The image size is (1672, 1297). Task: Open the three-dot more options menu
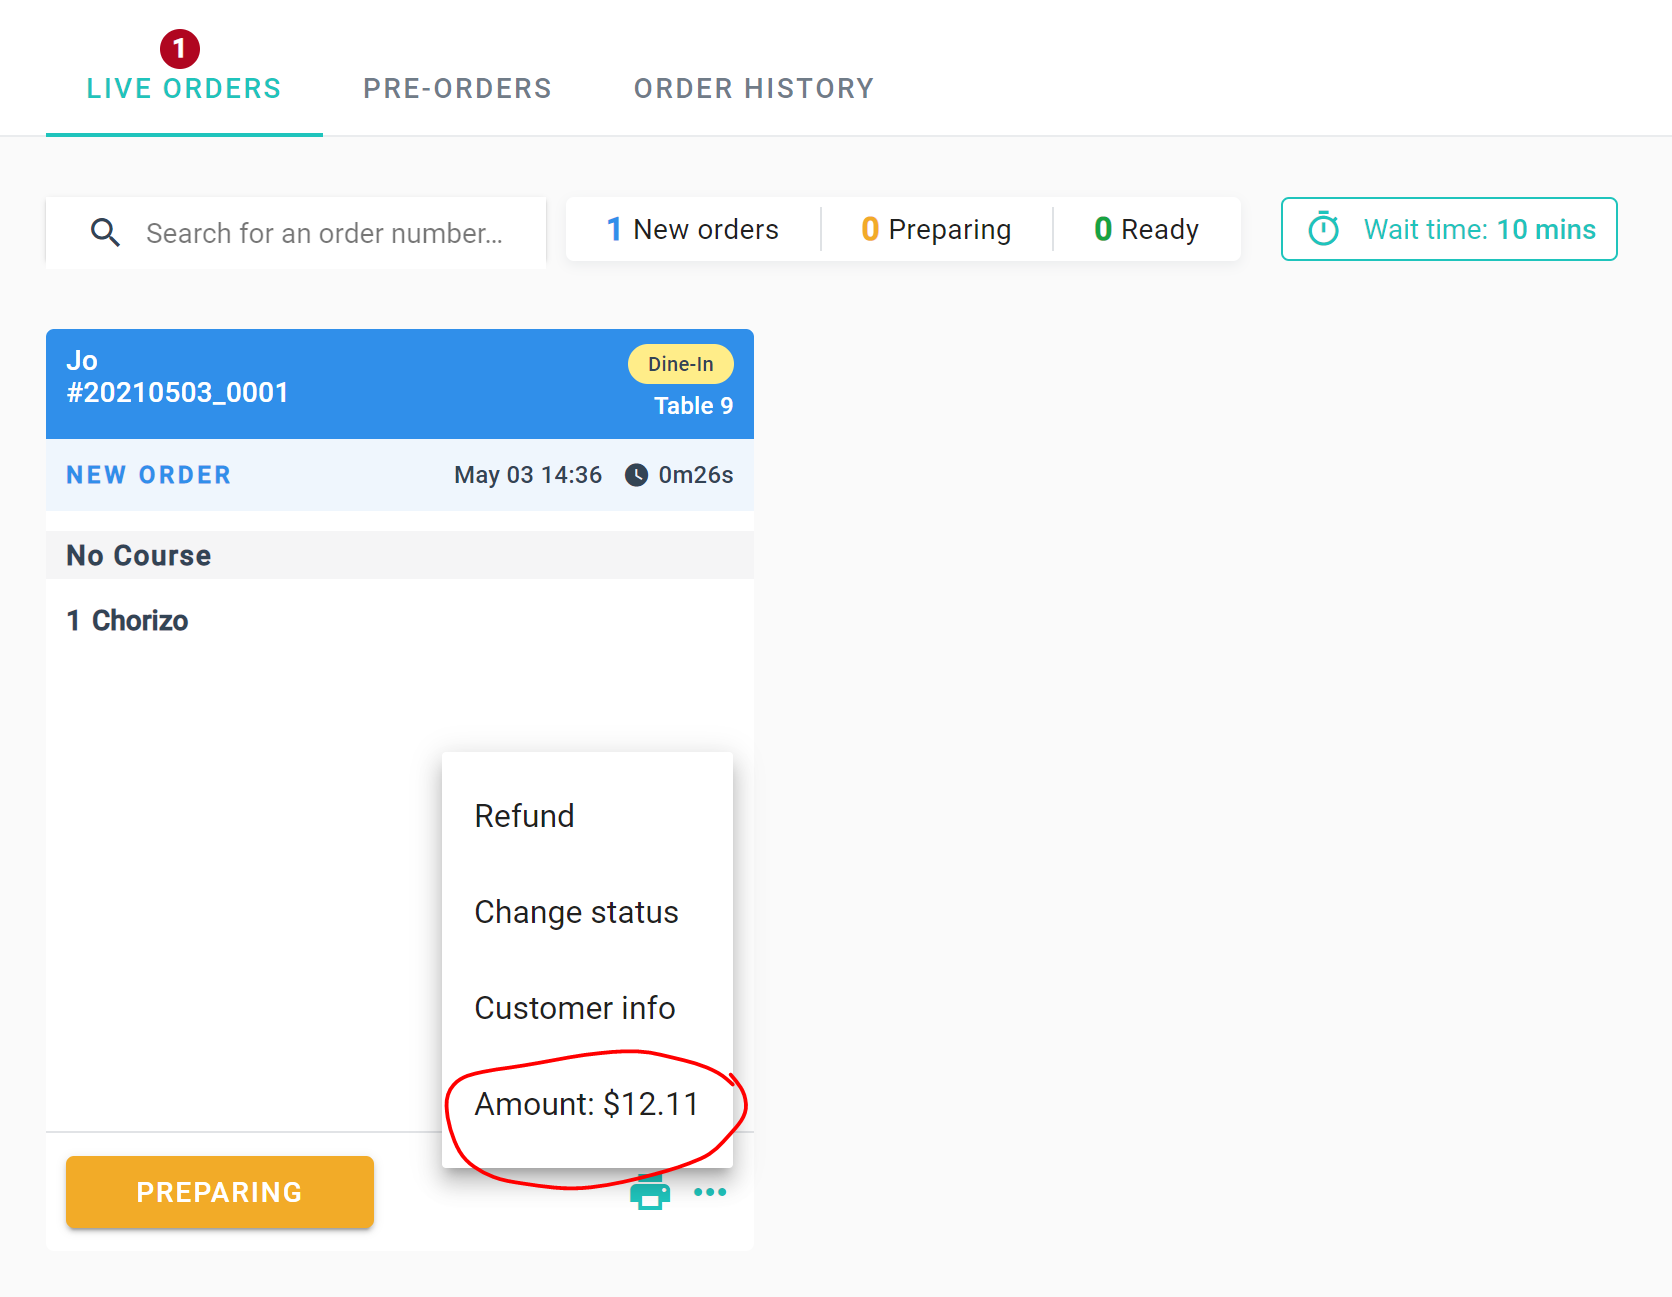[710, 1192]
